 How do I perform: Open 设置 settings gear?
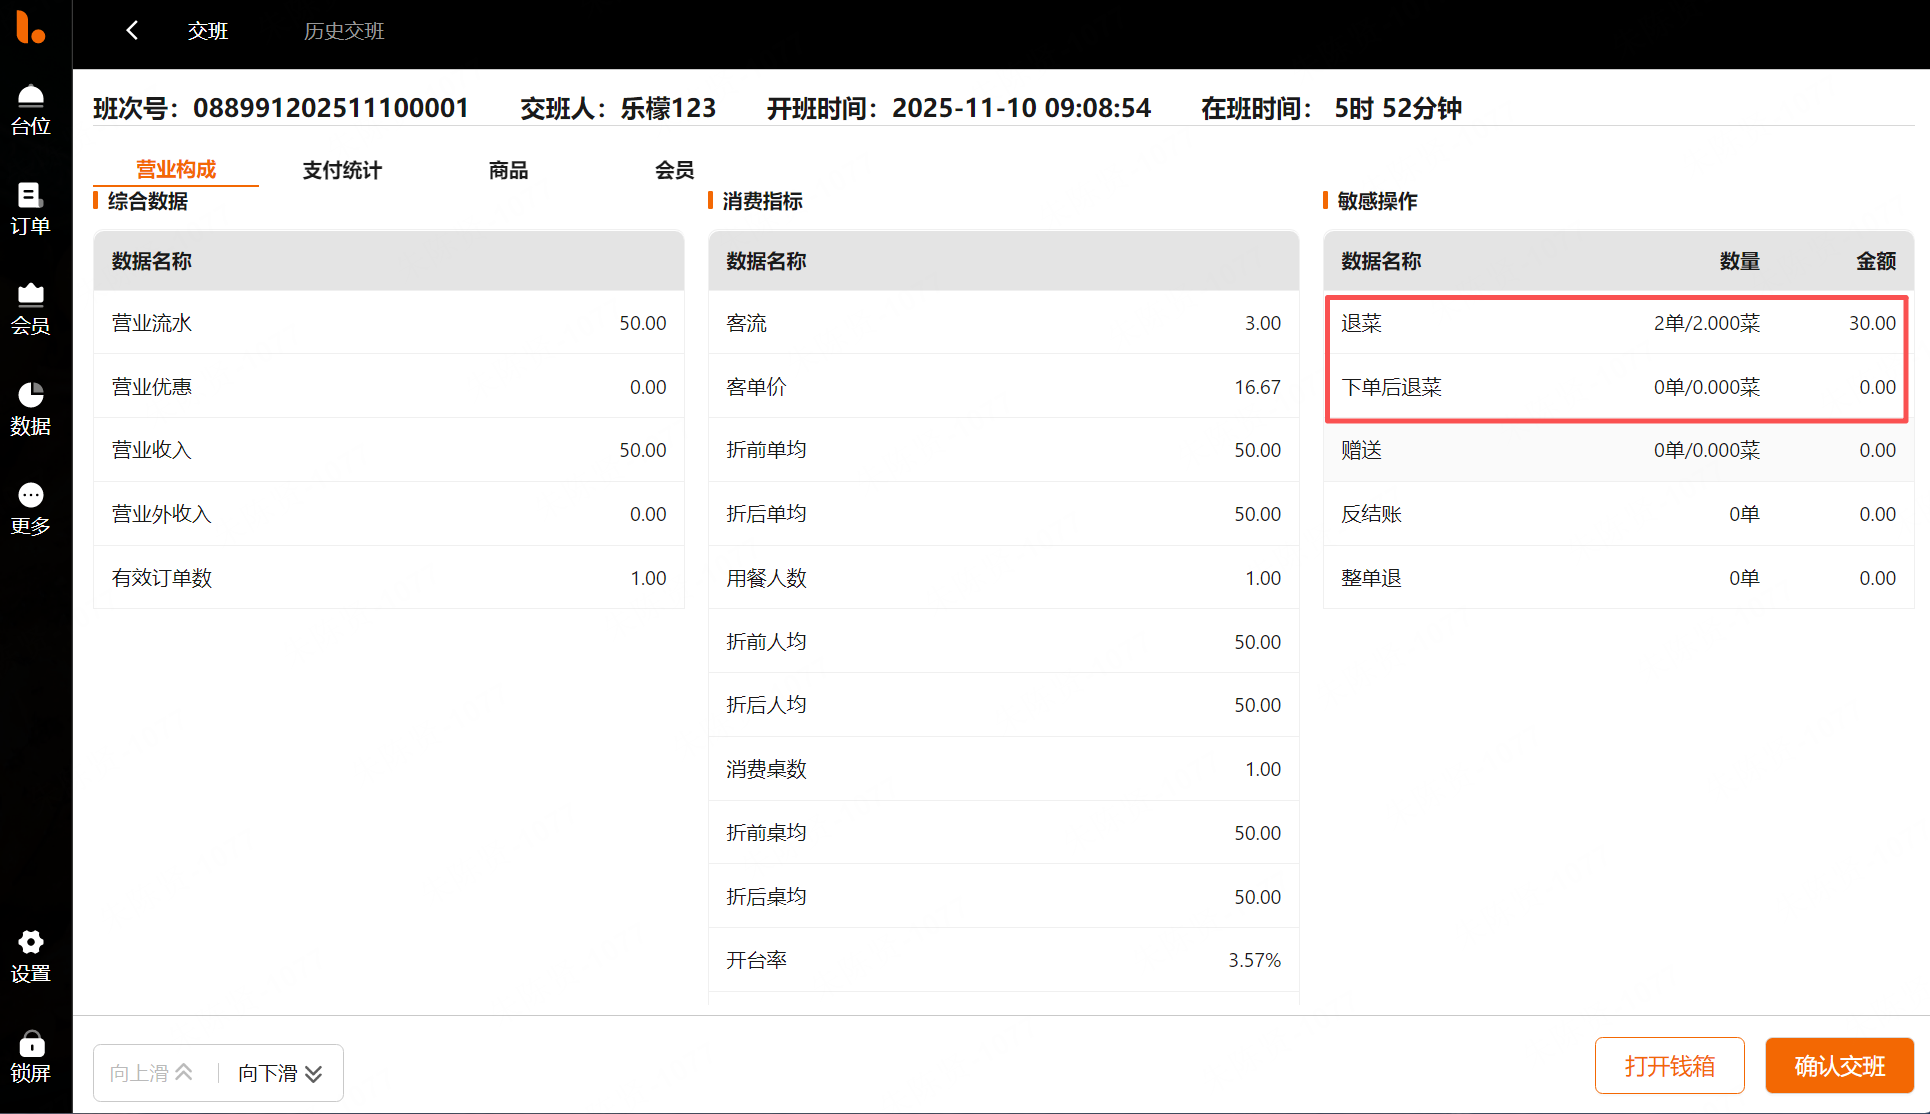(x=31, y=956)
